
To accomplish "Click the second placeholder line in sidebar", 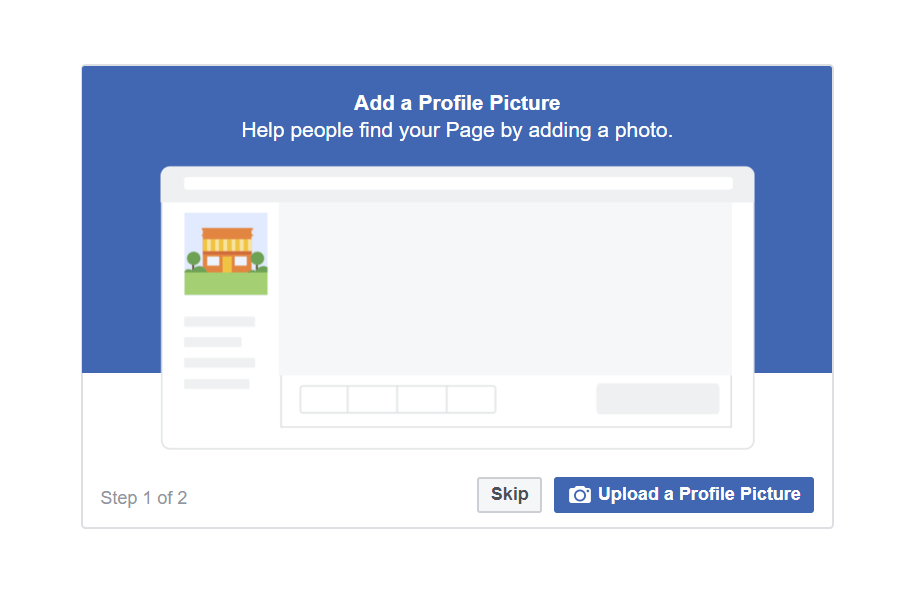I will (212, 342).
